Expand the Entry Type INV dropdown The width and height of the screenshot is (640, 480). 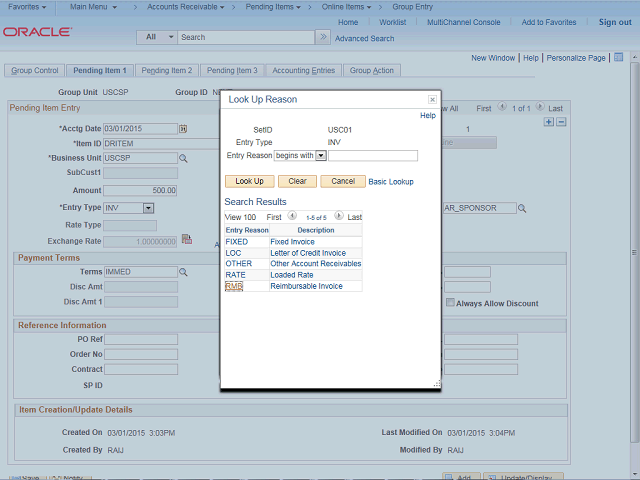[147, 208]
